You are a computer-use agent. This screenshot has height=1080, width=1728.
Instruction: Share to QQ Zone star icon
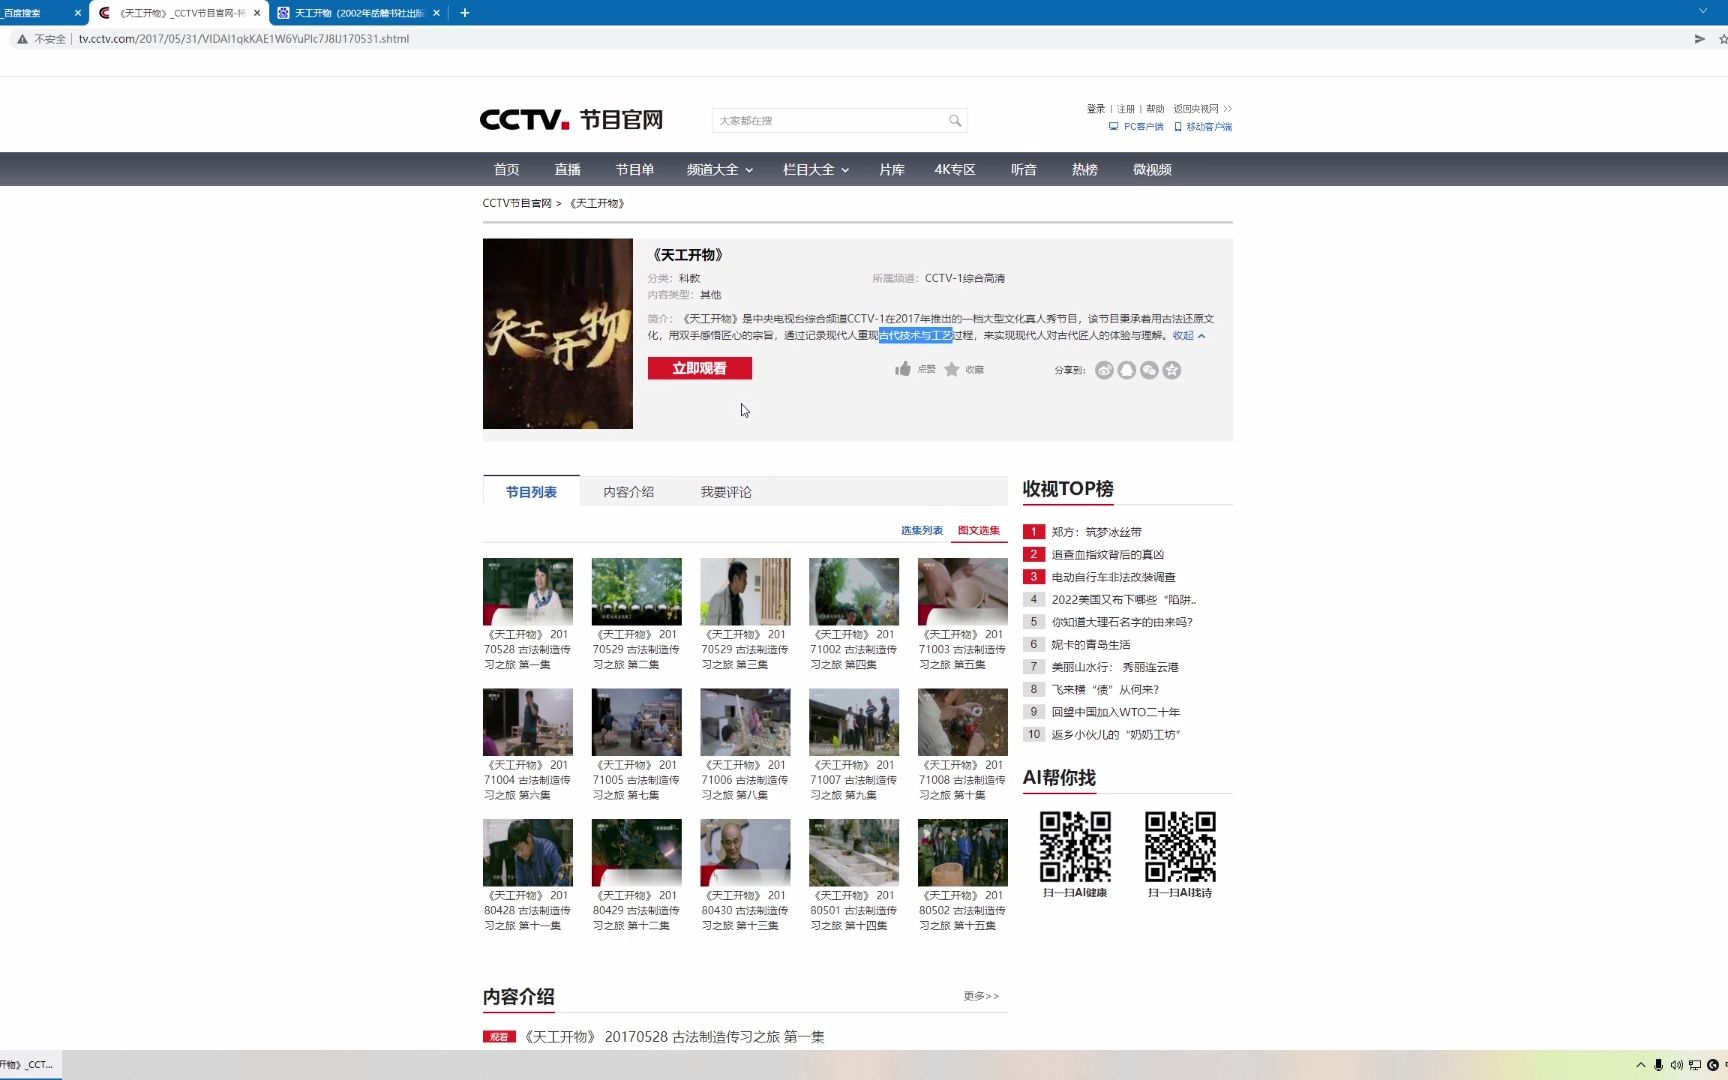tap(1172, 370)
